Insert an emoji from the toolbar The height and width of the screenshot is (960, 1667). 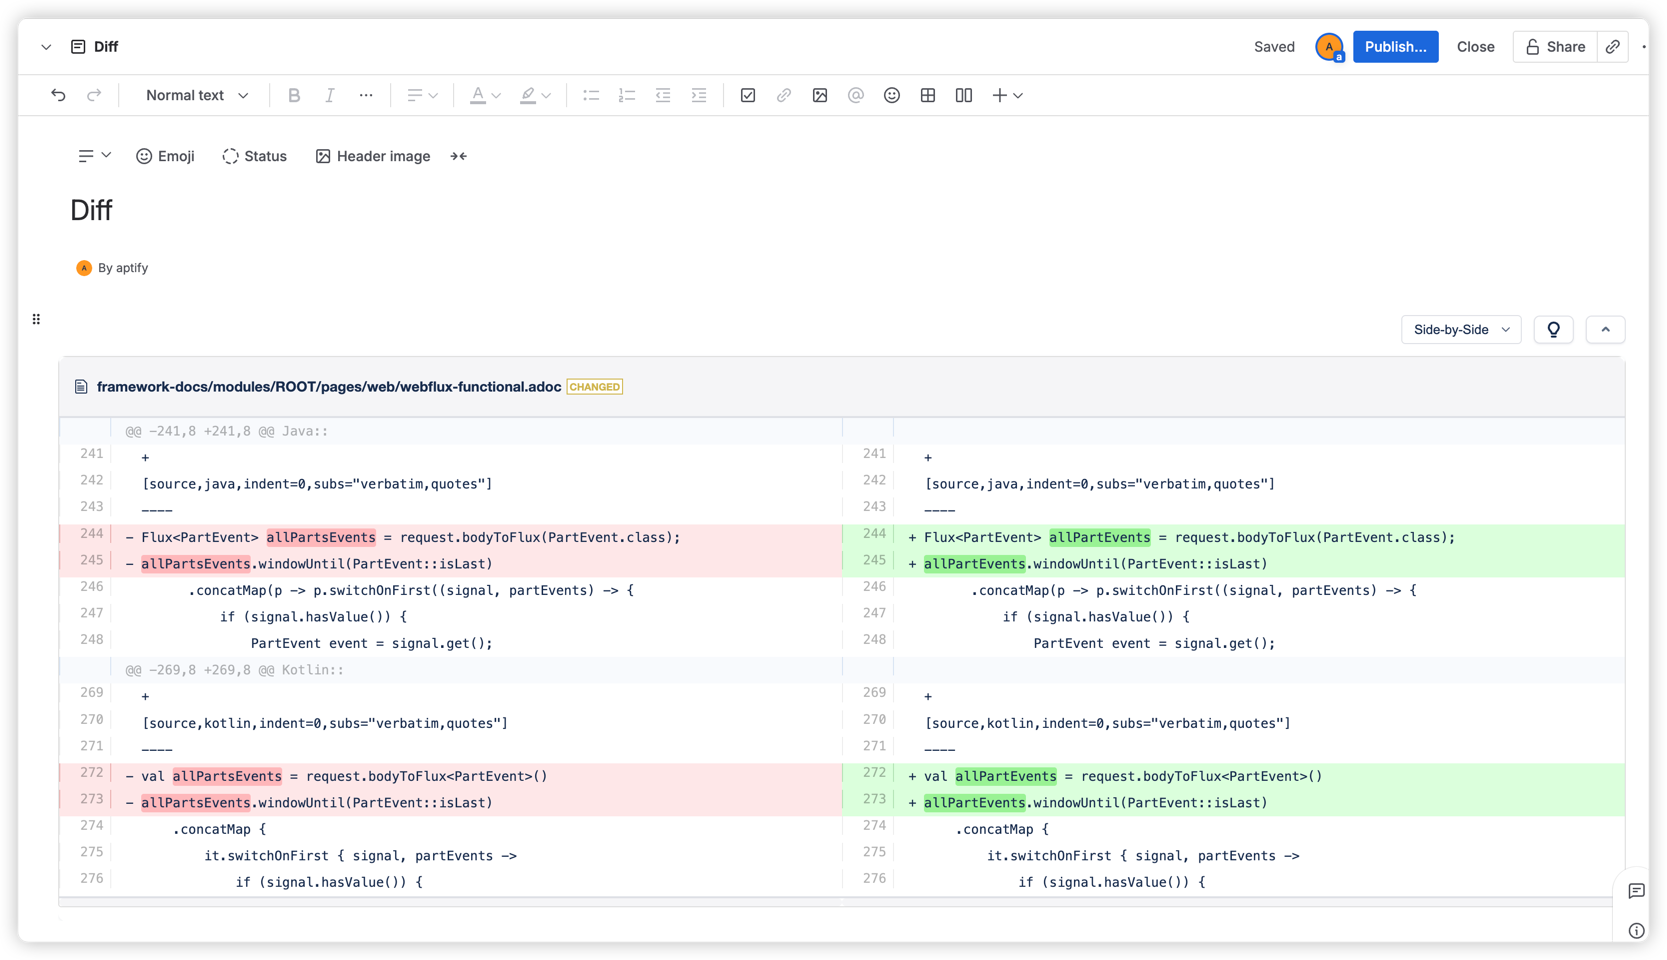[x=892, y=95]
